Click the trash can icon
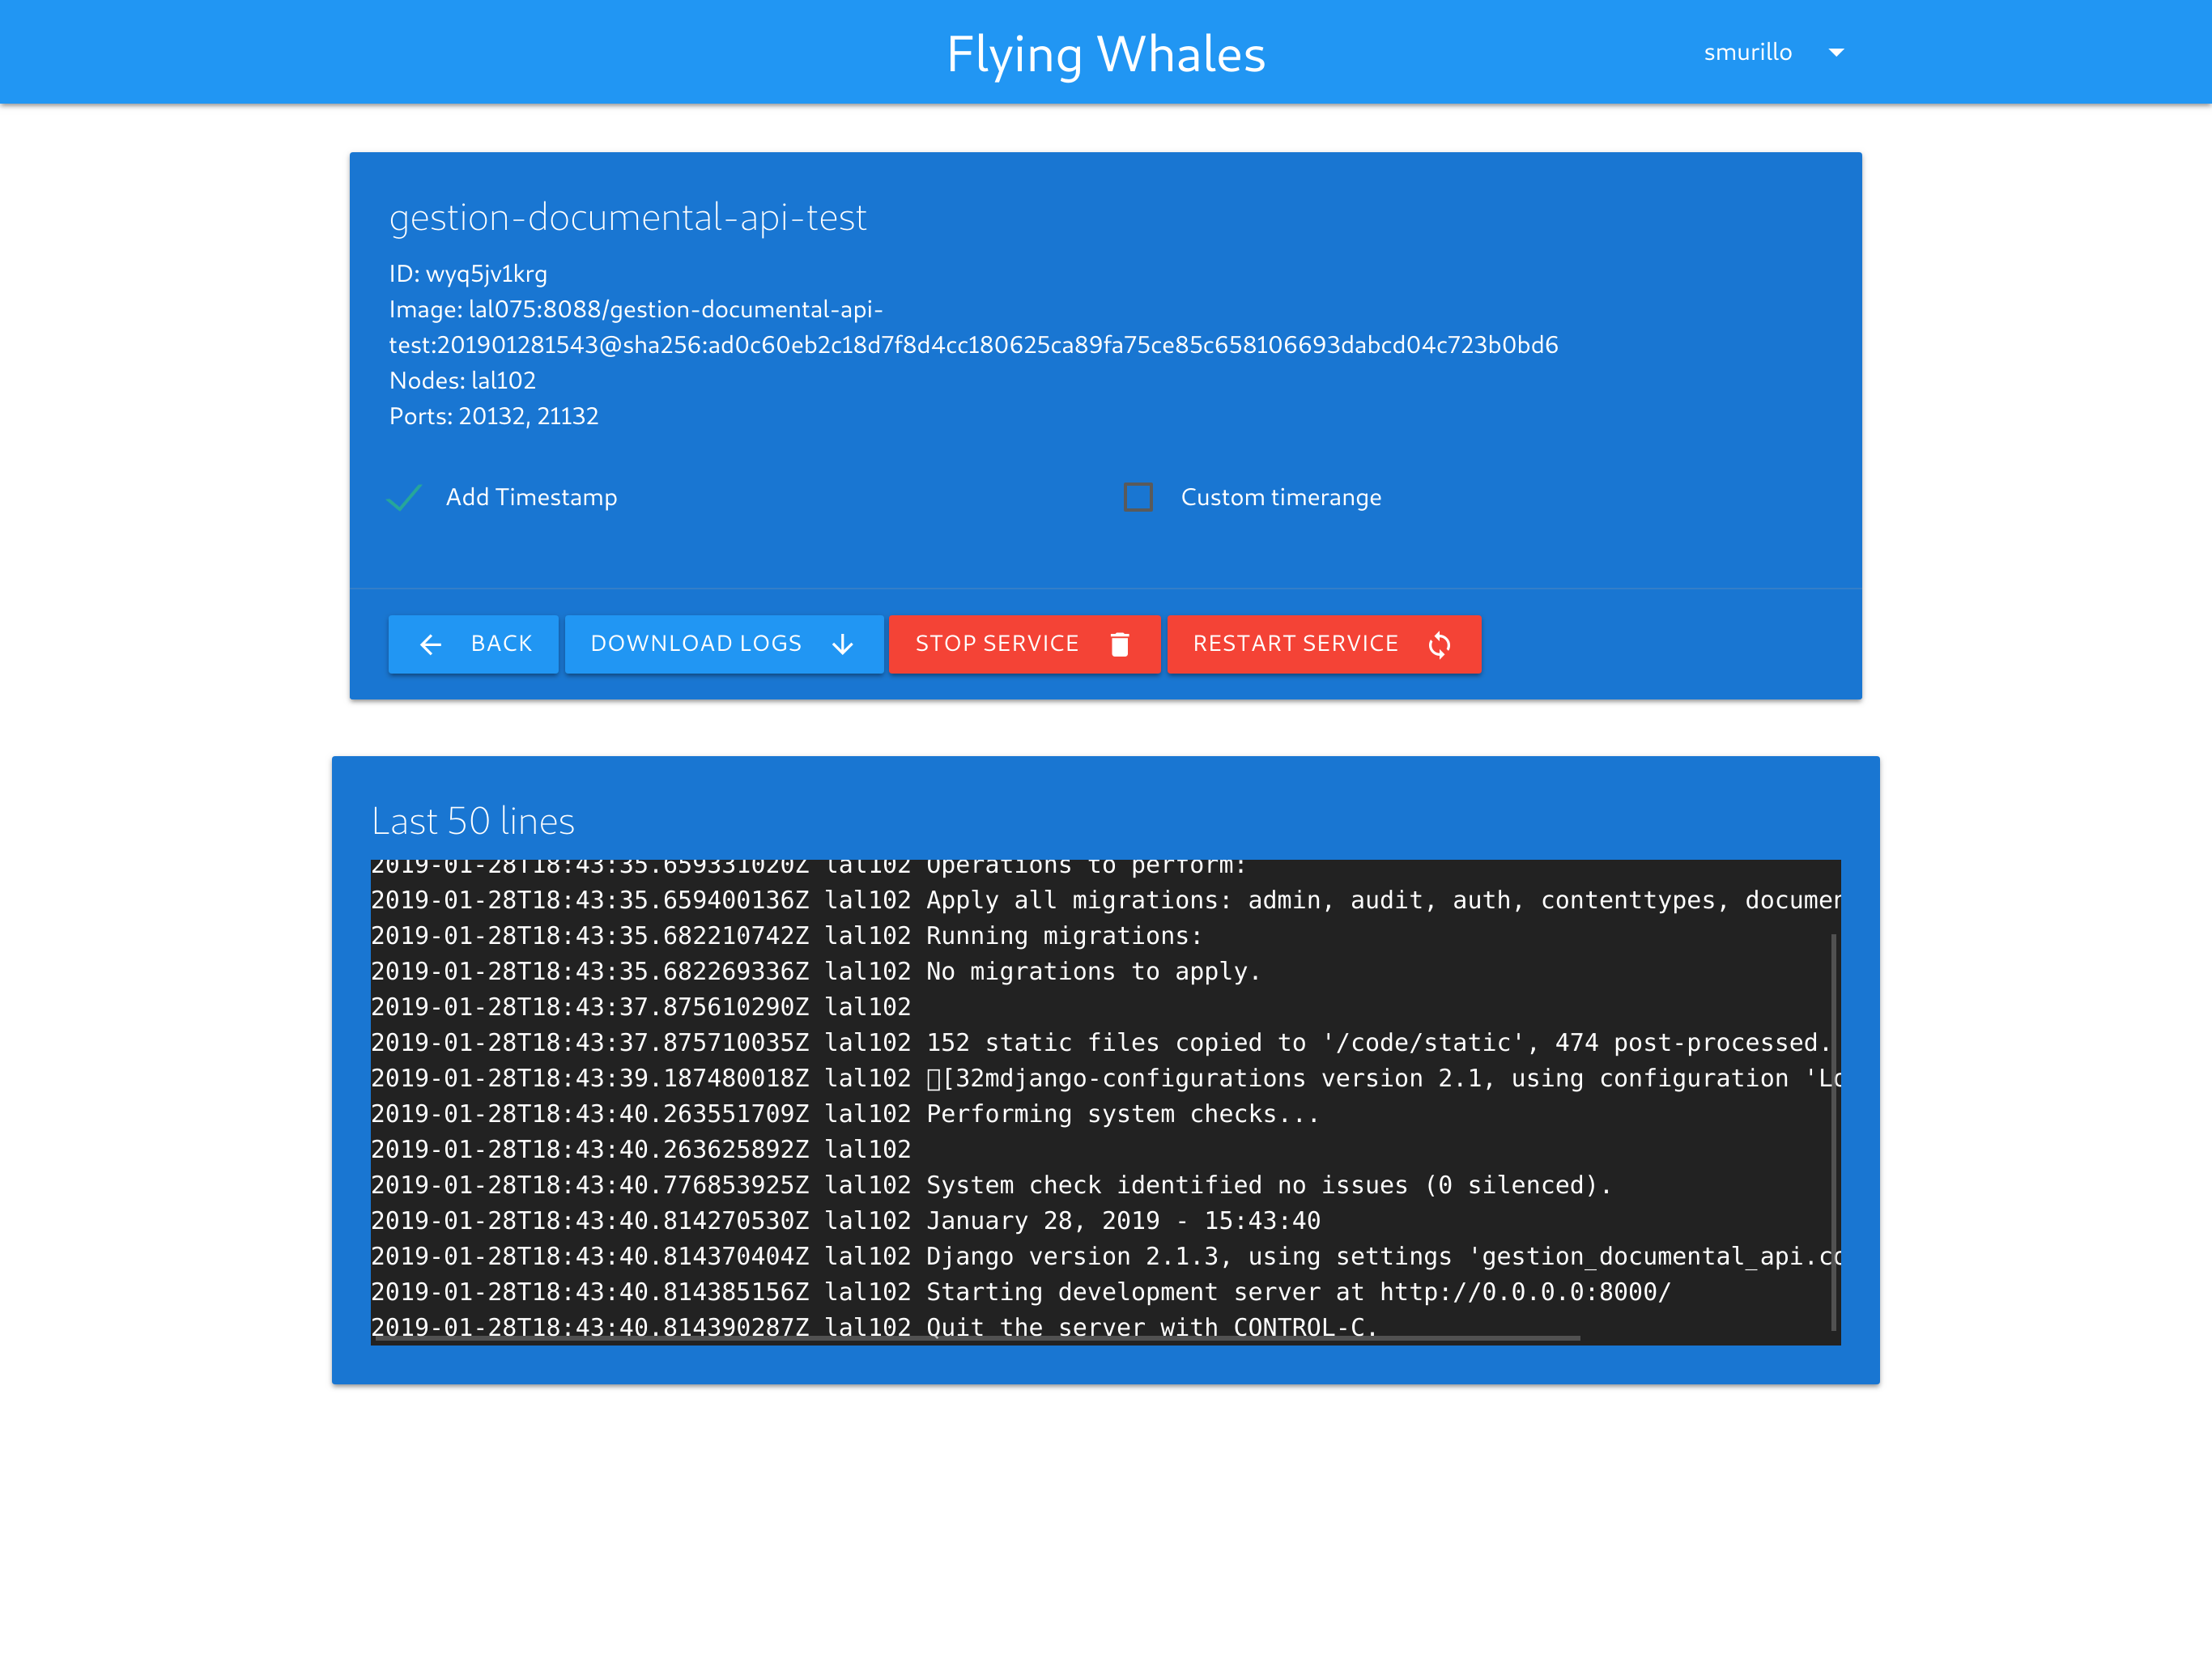Image resolution: width=2212 pixels, height=1658 pixels. (x=1120, y=645)
